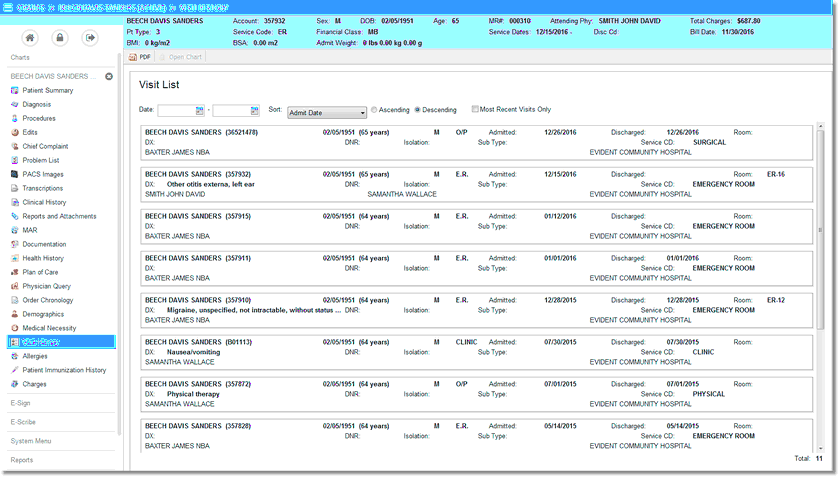
Task: Click the Reports and Attachments icon
Action: (x=15, y=216)
